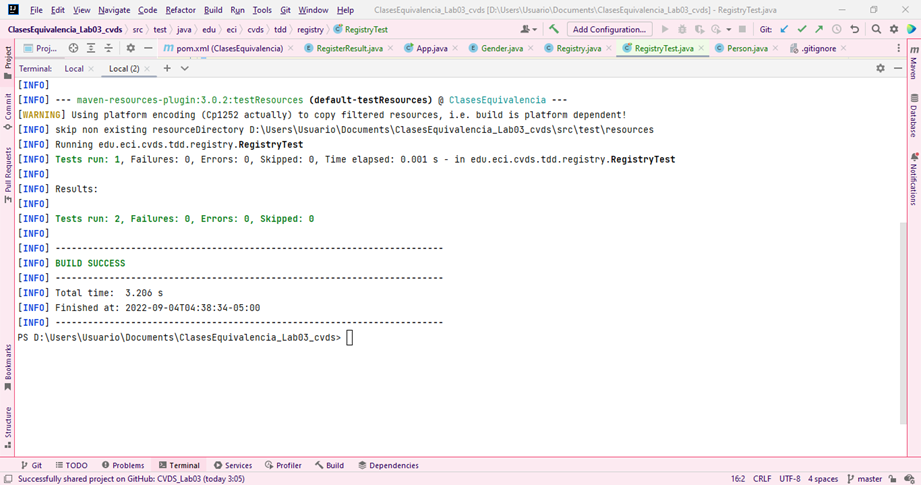The height and width of the screenshot is (485, 921).
Task: Open the Tools menu
Action: [x=262, y=10]
